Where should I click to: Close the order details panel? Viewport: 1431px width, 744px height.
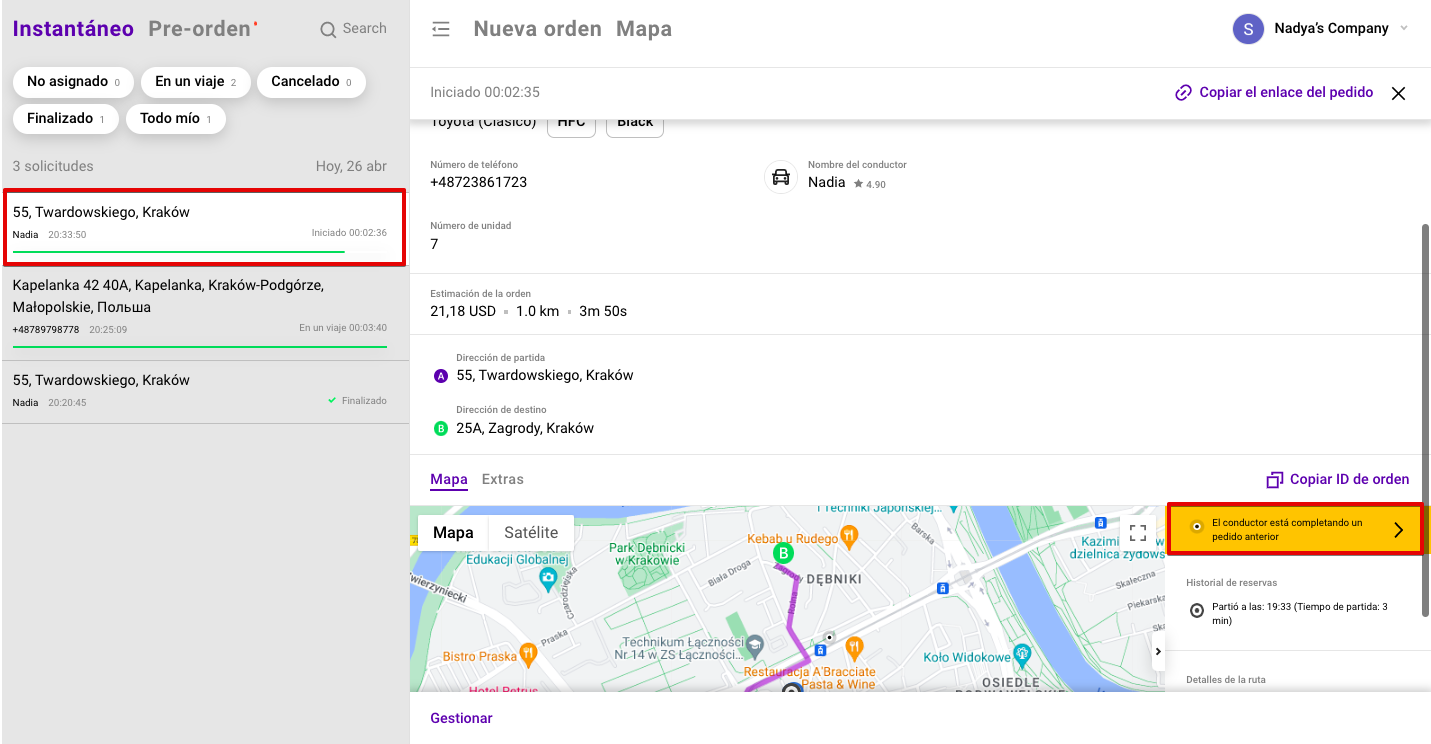tap(1398, 93)
